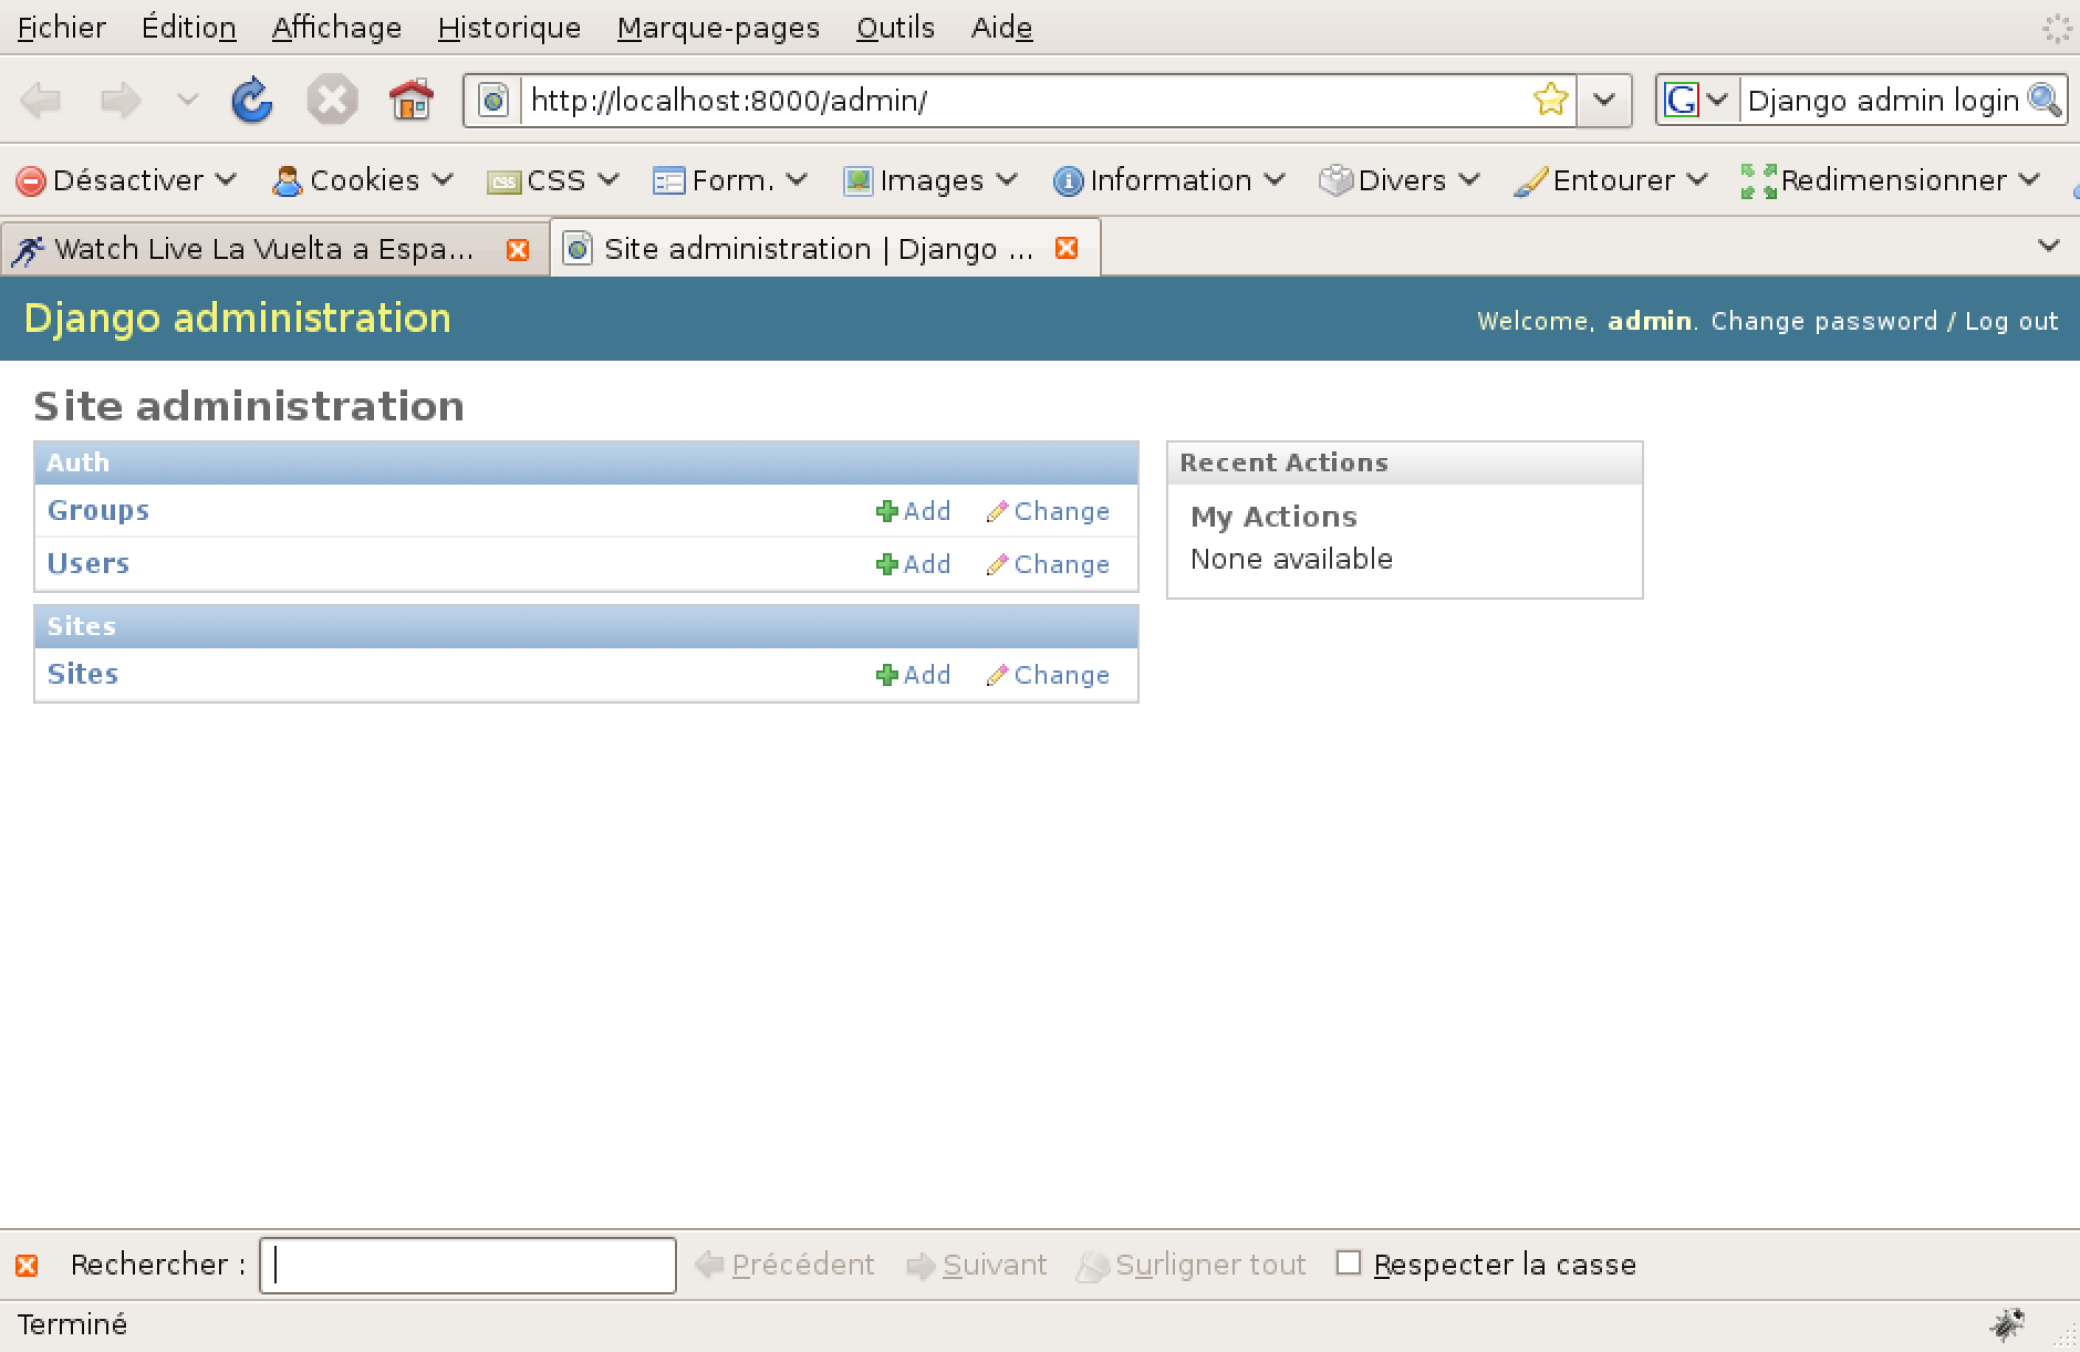Screen dimensions: 2080x1352
Task: Log out of Django administration
Action: coord(2011,321)
